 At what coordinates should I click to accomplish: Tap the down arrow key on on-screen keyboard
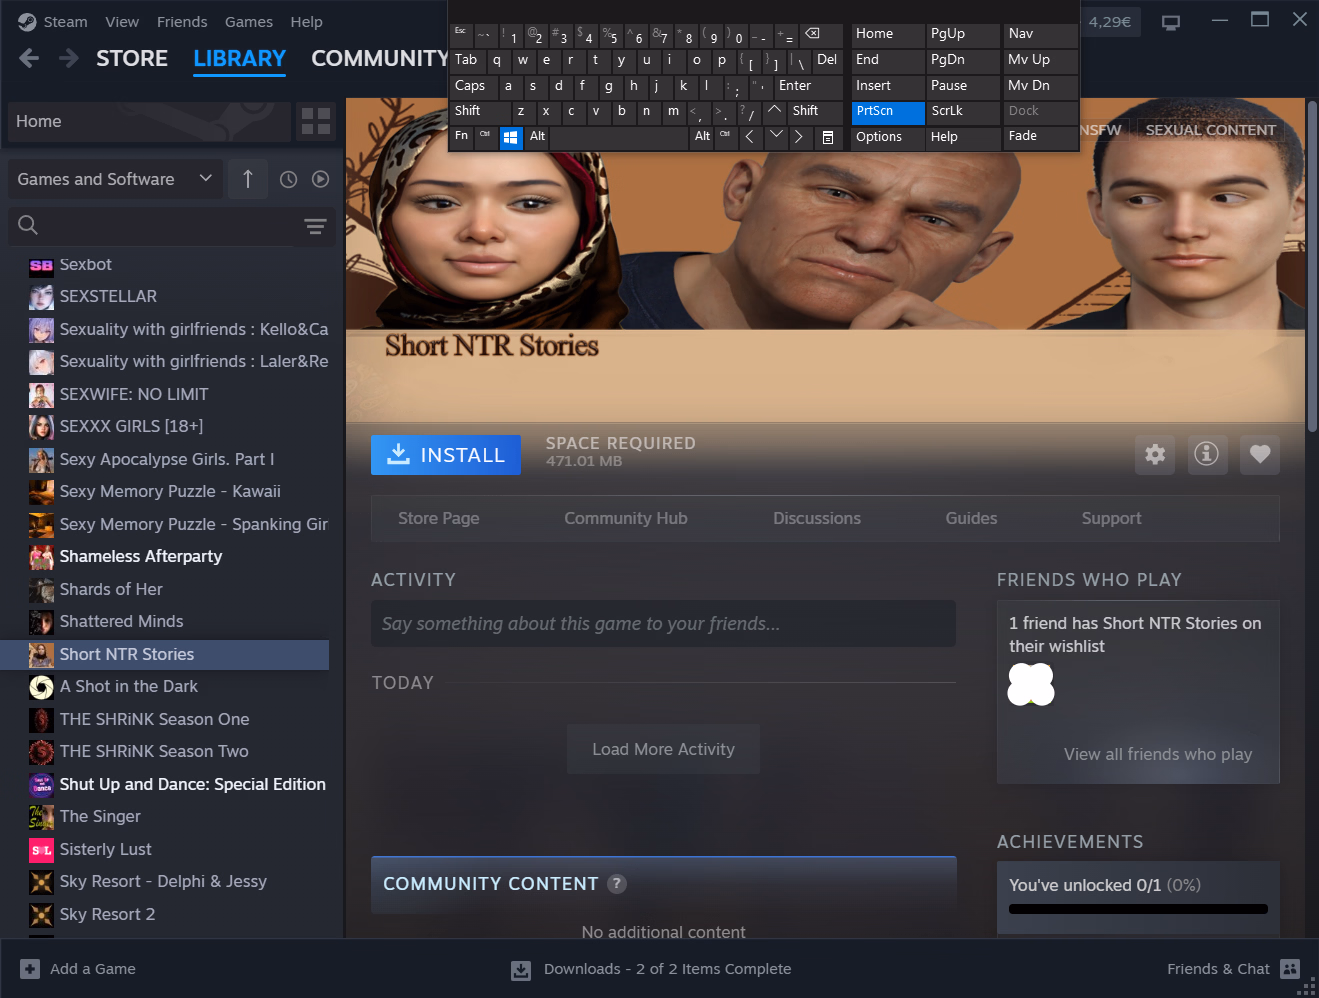pos(775,137)
